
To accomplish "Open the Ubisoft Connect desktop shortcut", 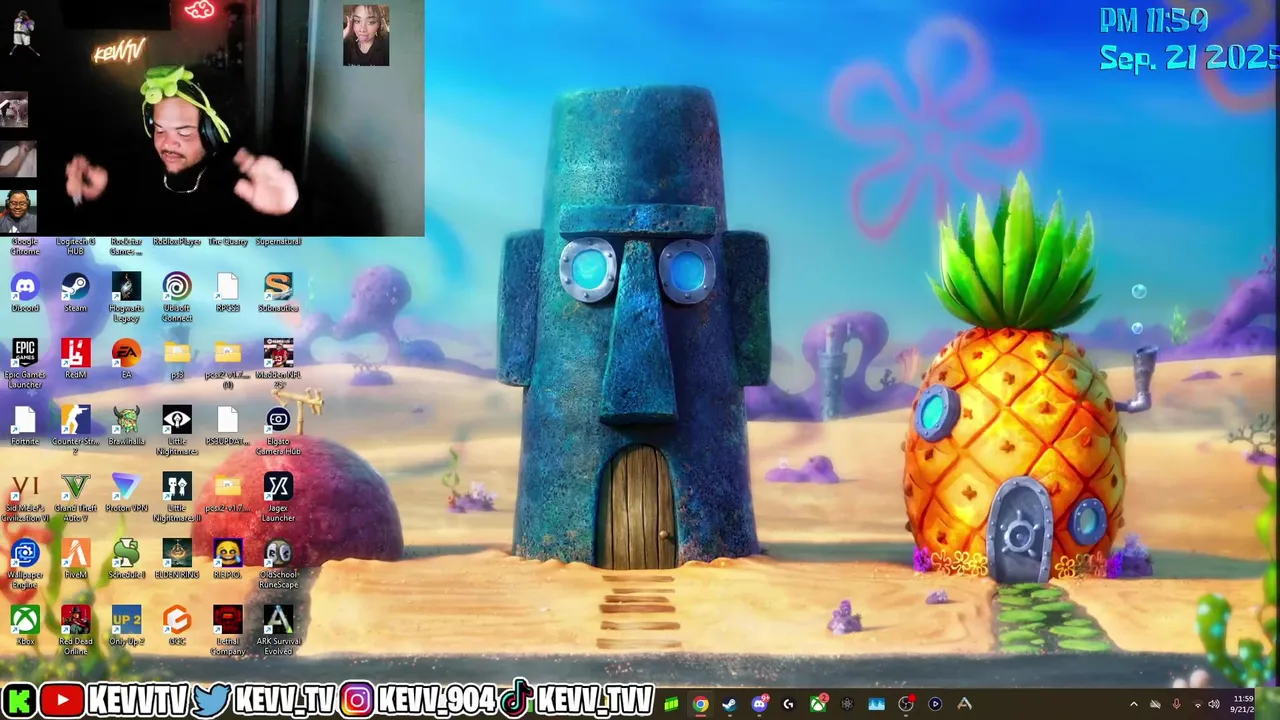I will (177, 297).
